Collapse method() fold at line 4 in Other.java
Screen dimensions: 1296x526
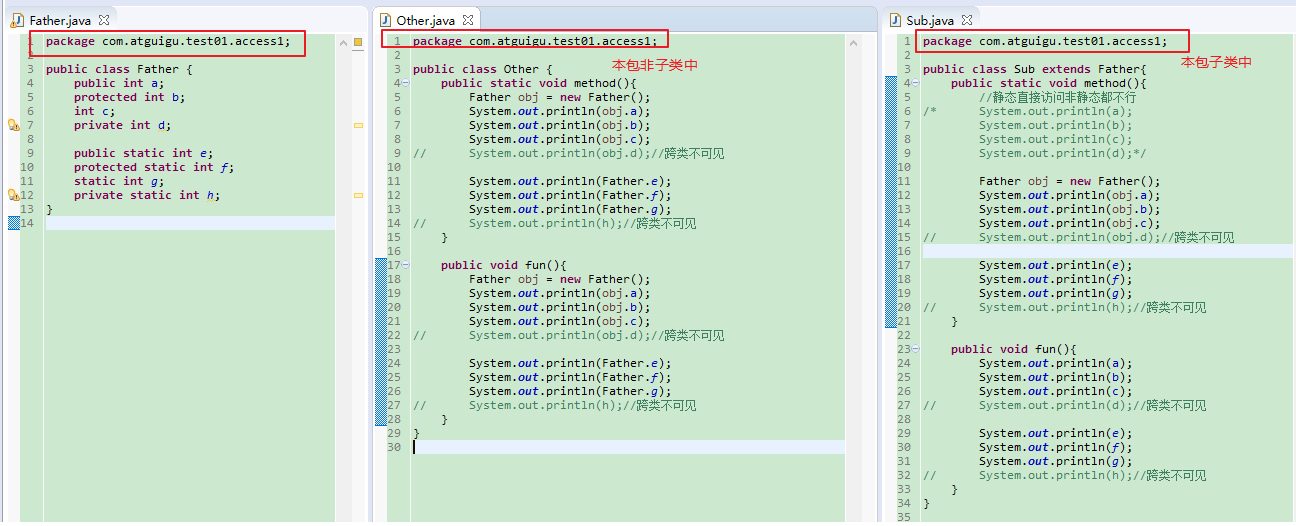tap(405, 84)
